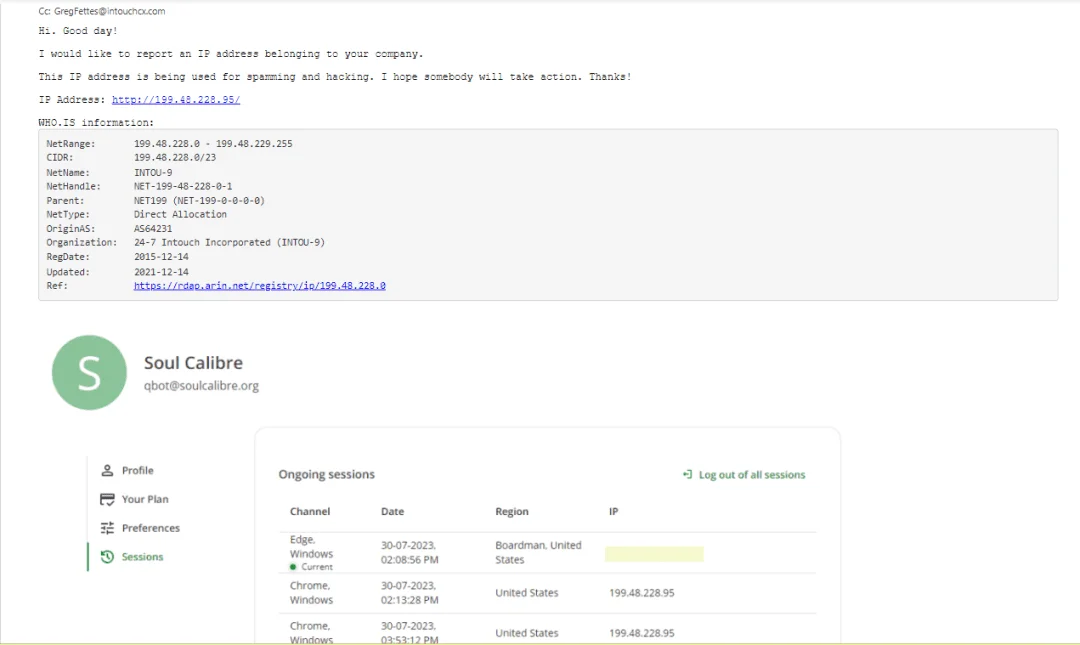Click the Cc address GregFettes@intouchcx.com
Screen dimensions: 1080x645
click(x=110, y=11)
